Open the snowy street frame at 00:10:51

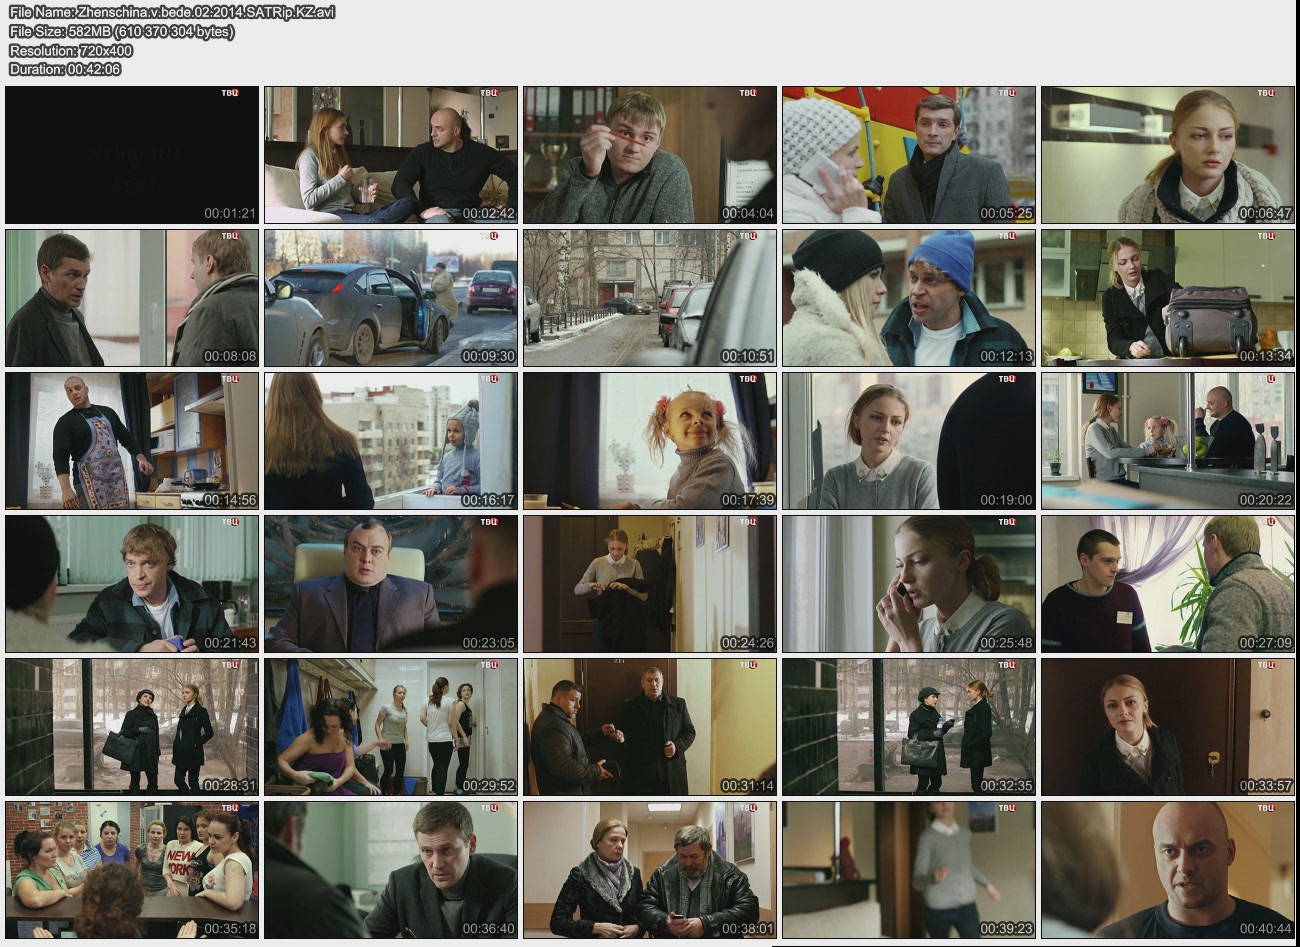[x=650, y=298]
